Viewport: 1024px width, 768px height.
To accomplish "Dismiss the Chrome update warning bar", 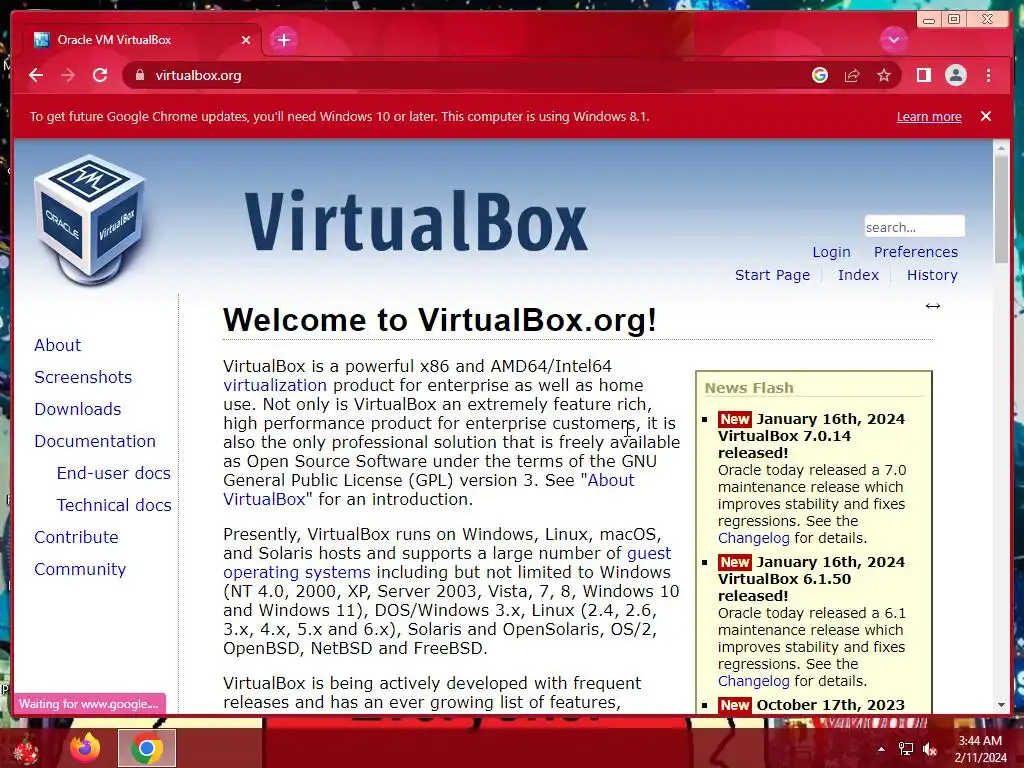I will [985, 116].
